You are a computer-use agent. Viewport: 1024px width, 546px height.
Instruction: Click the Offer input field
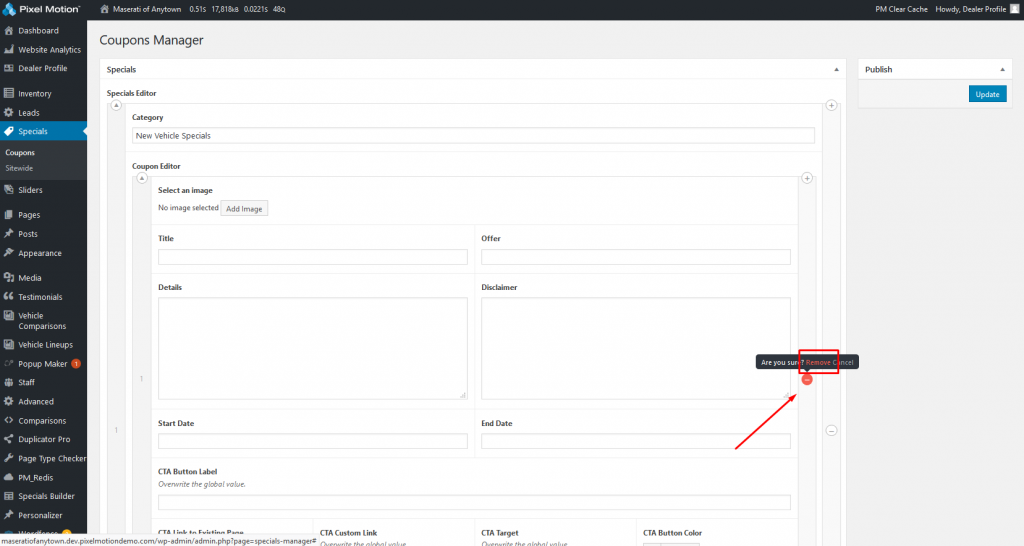(636, 257)
